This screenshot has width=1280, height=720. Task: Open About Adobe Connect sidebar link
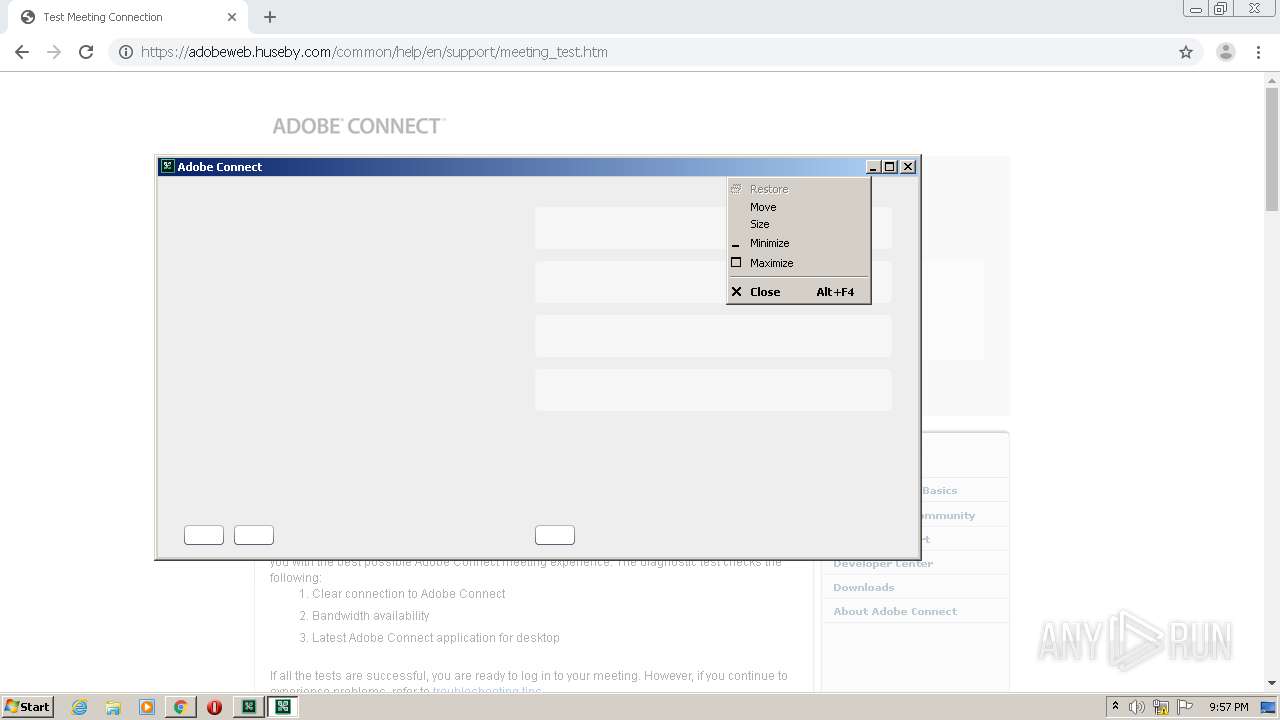[x=895, y=611]
